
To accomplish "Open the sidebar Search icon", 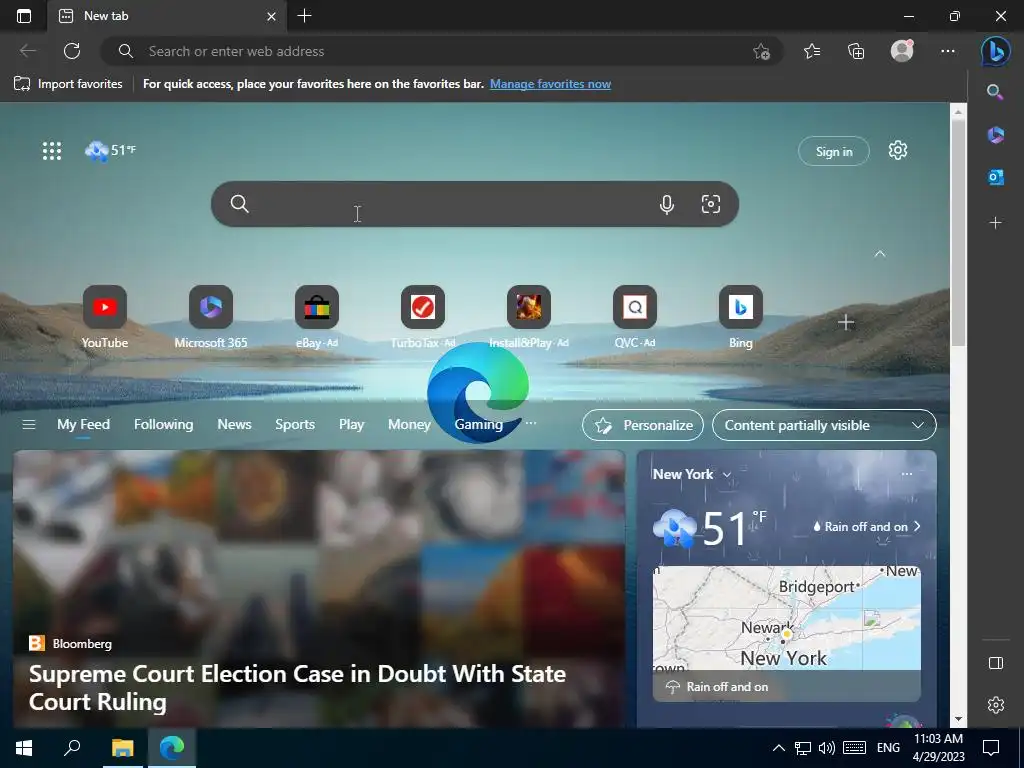I will (x=995, y=92).
